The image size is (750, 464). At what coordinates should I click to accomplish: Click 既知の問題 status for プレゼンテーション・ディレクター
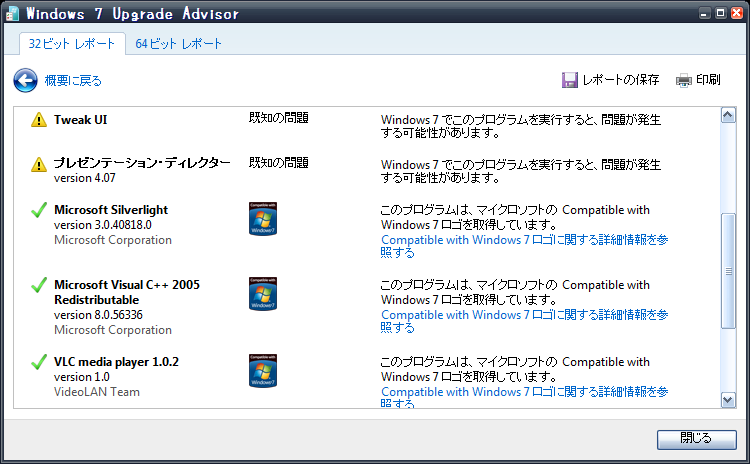[278, 163]
